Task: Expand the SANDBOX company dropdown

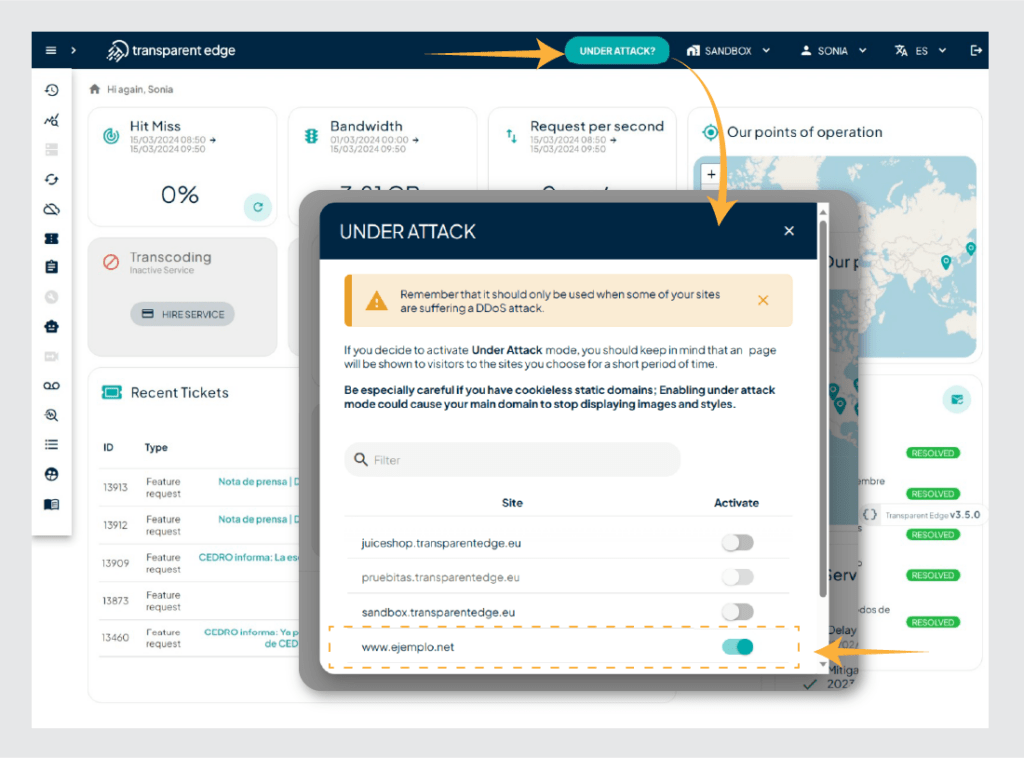Action: tap(729, 51)
